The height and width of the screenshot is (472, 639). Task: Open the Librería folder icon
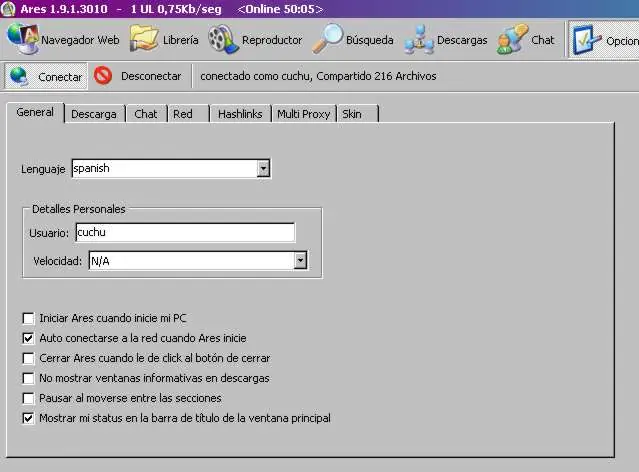pos(144,39)
